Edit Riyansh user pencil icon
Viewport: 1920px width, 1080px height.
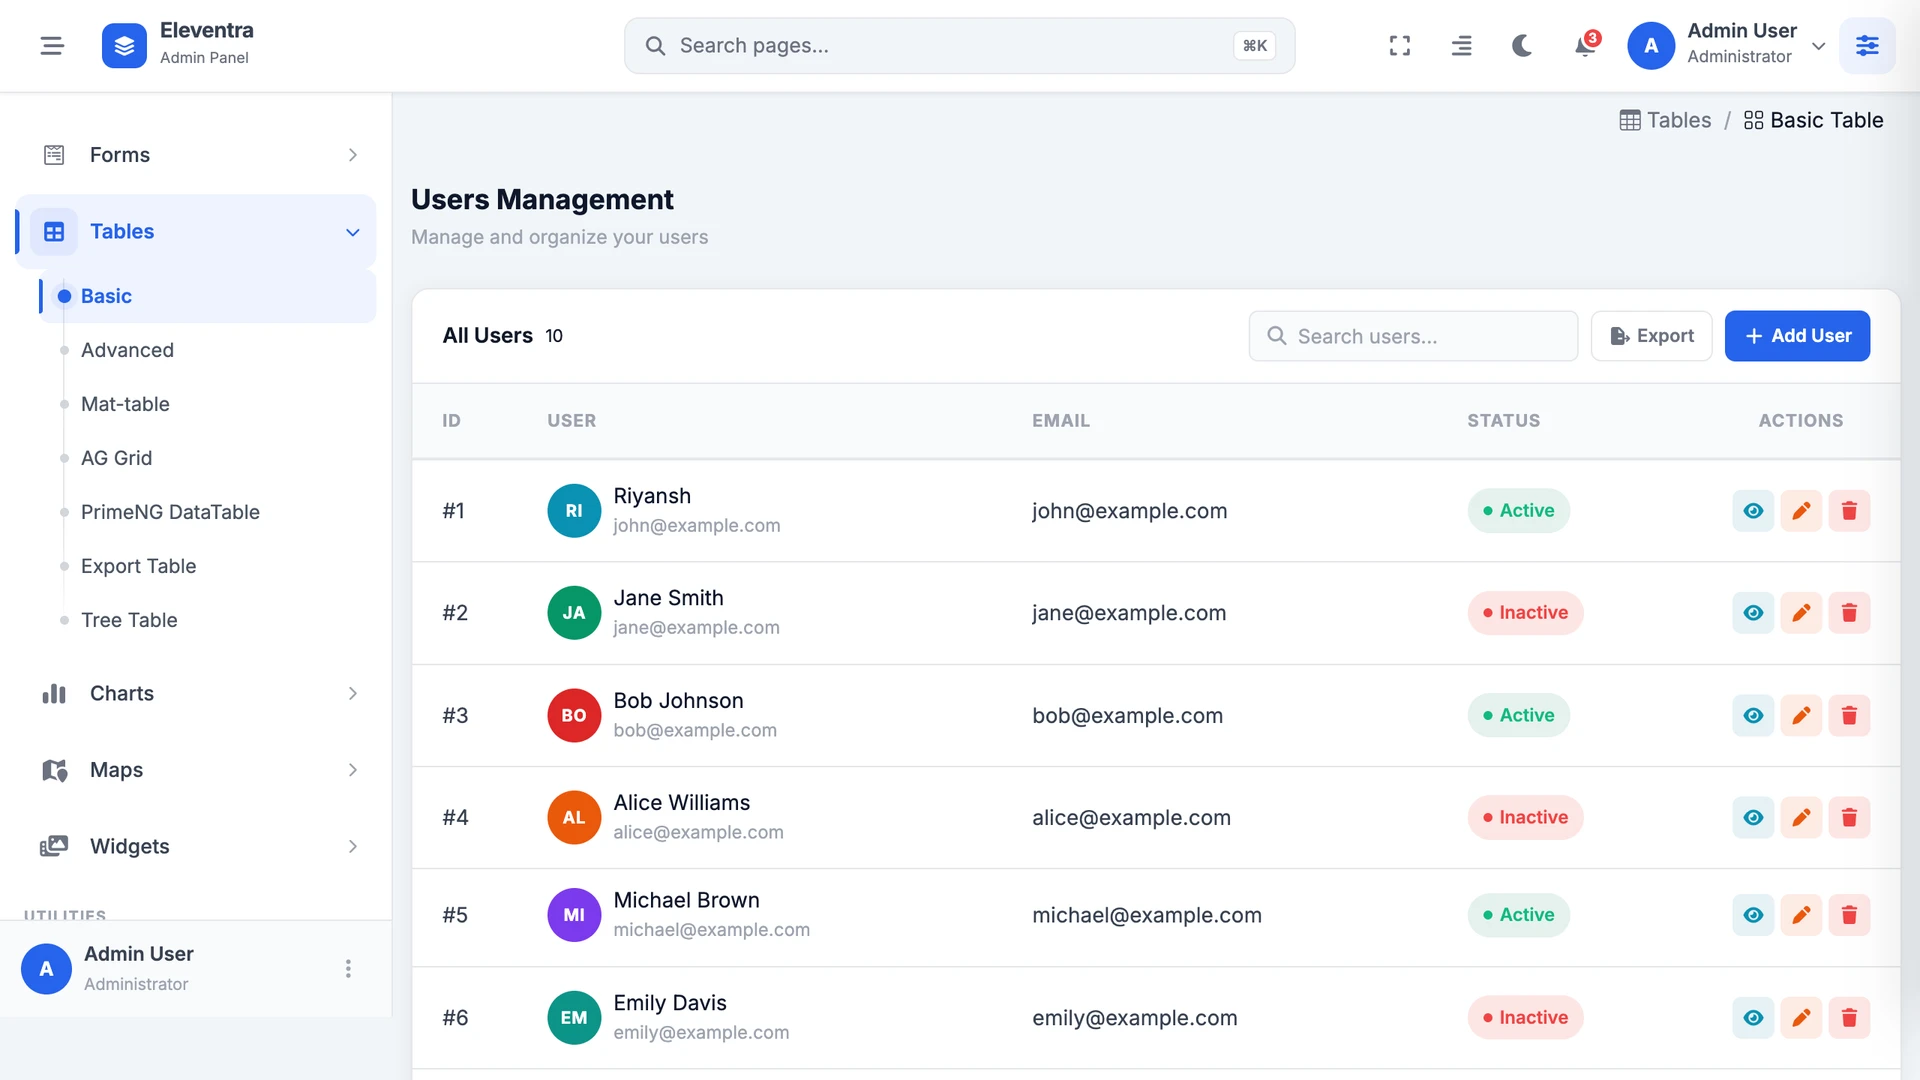1801,511
